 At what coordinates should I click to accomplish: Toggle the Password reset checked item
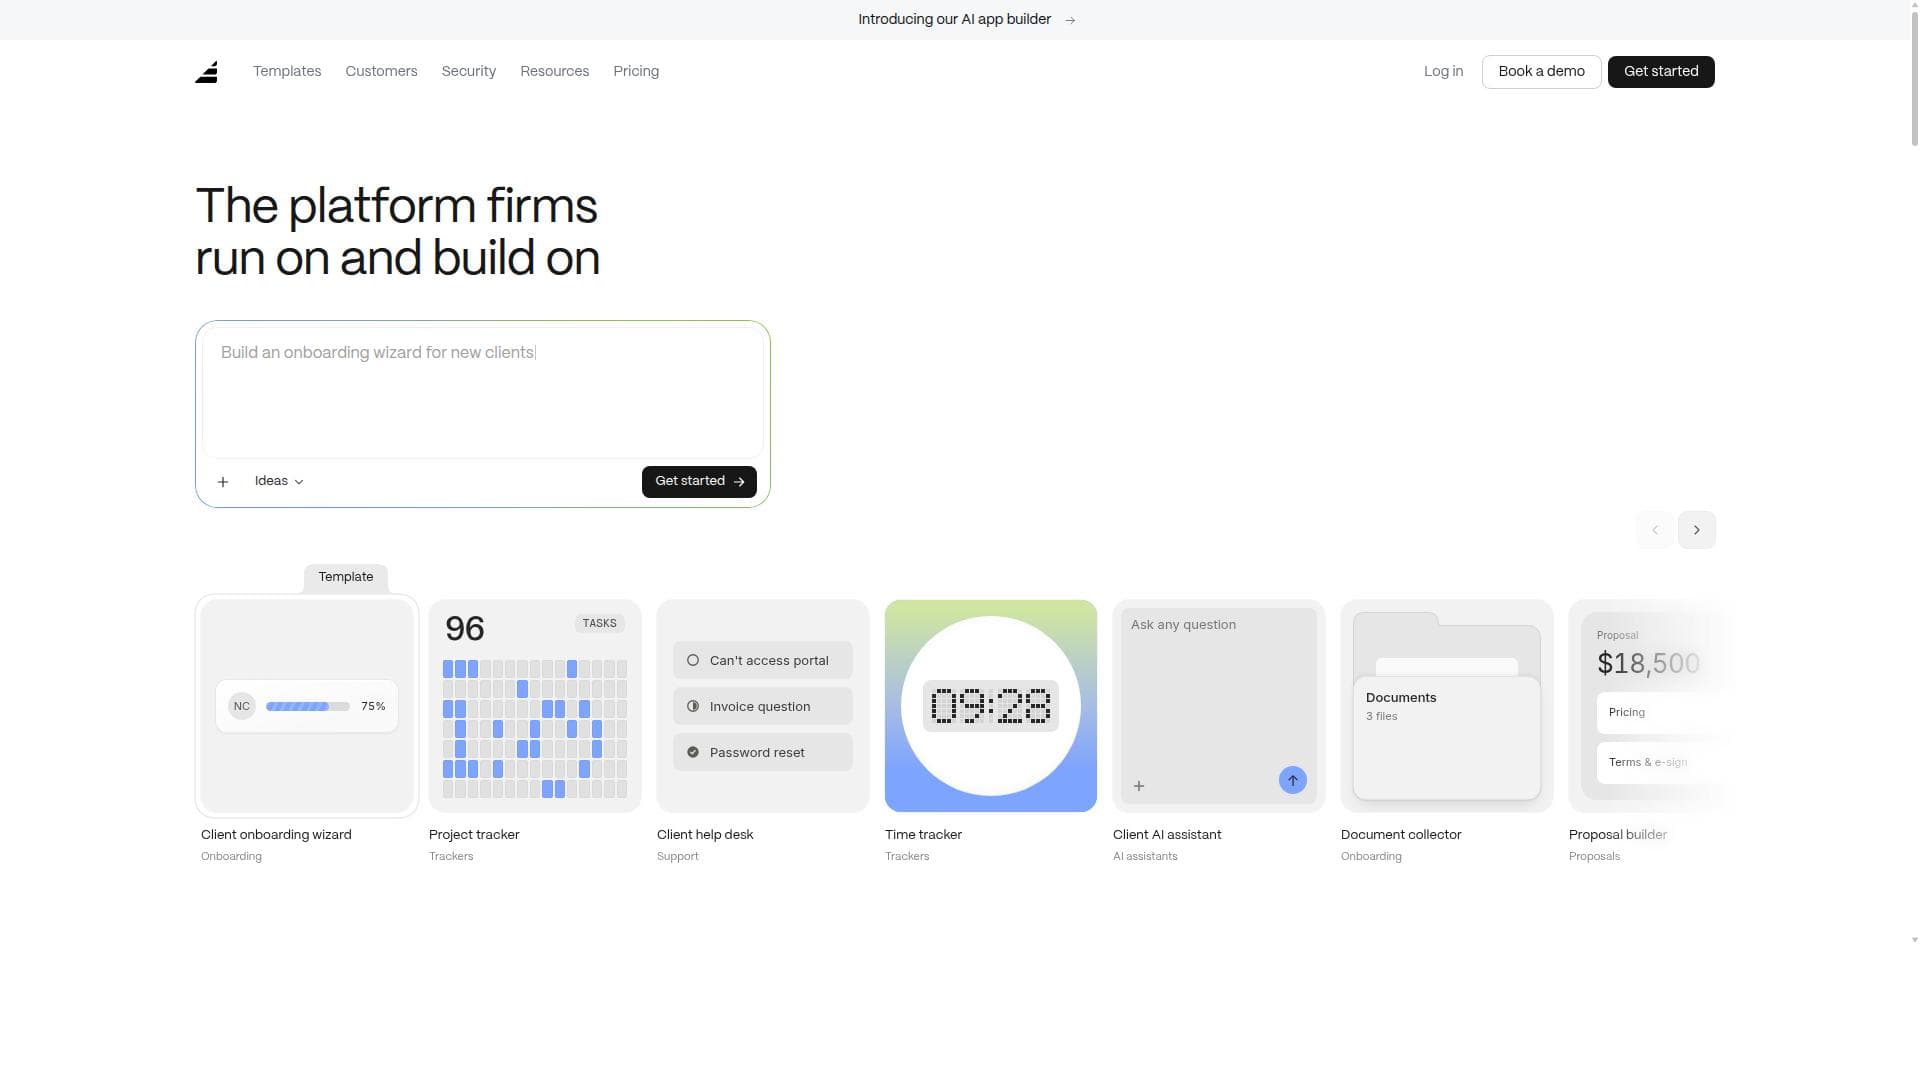763,752
